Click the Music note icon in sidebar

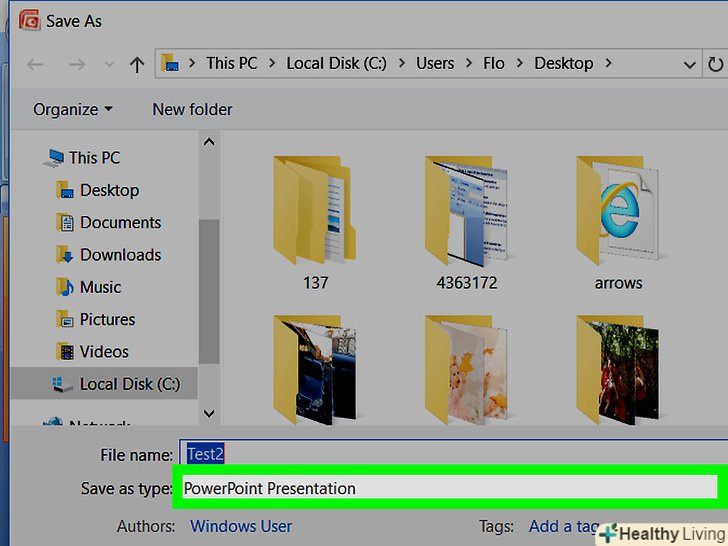pyautogui.click(x=65, y=287)
